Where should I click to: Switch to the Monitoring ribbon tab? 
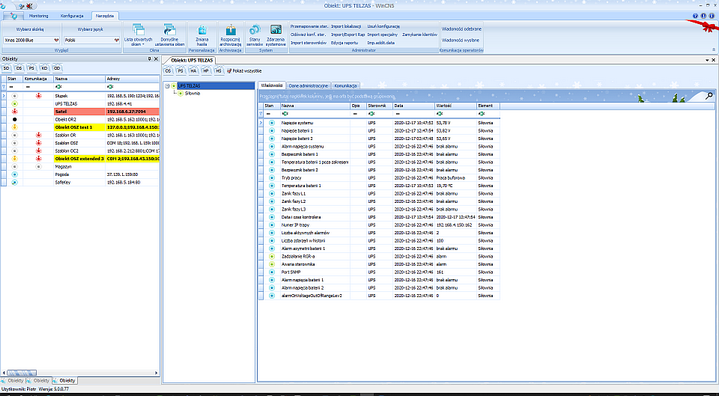pyautogui.click(x=38, y=16)
